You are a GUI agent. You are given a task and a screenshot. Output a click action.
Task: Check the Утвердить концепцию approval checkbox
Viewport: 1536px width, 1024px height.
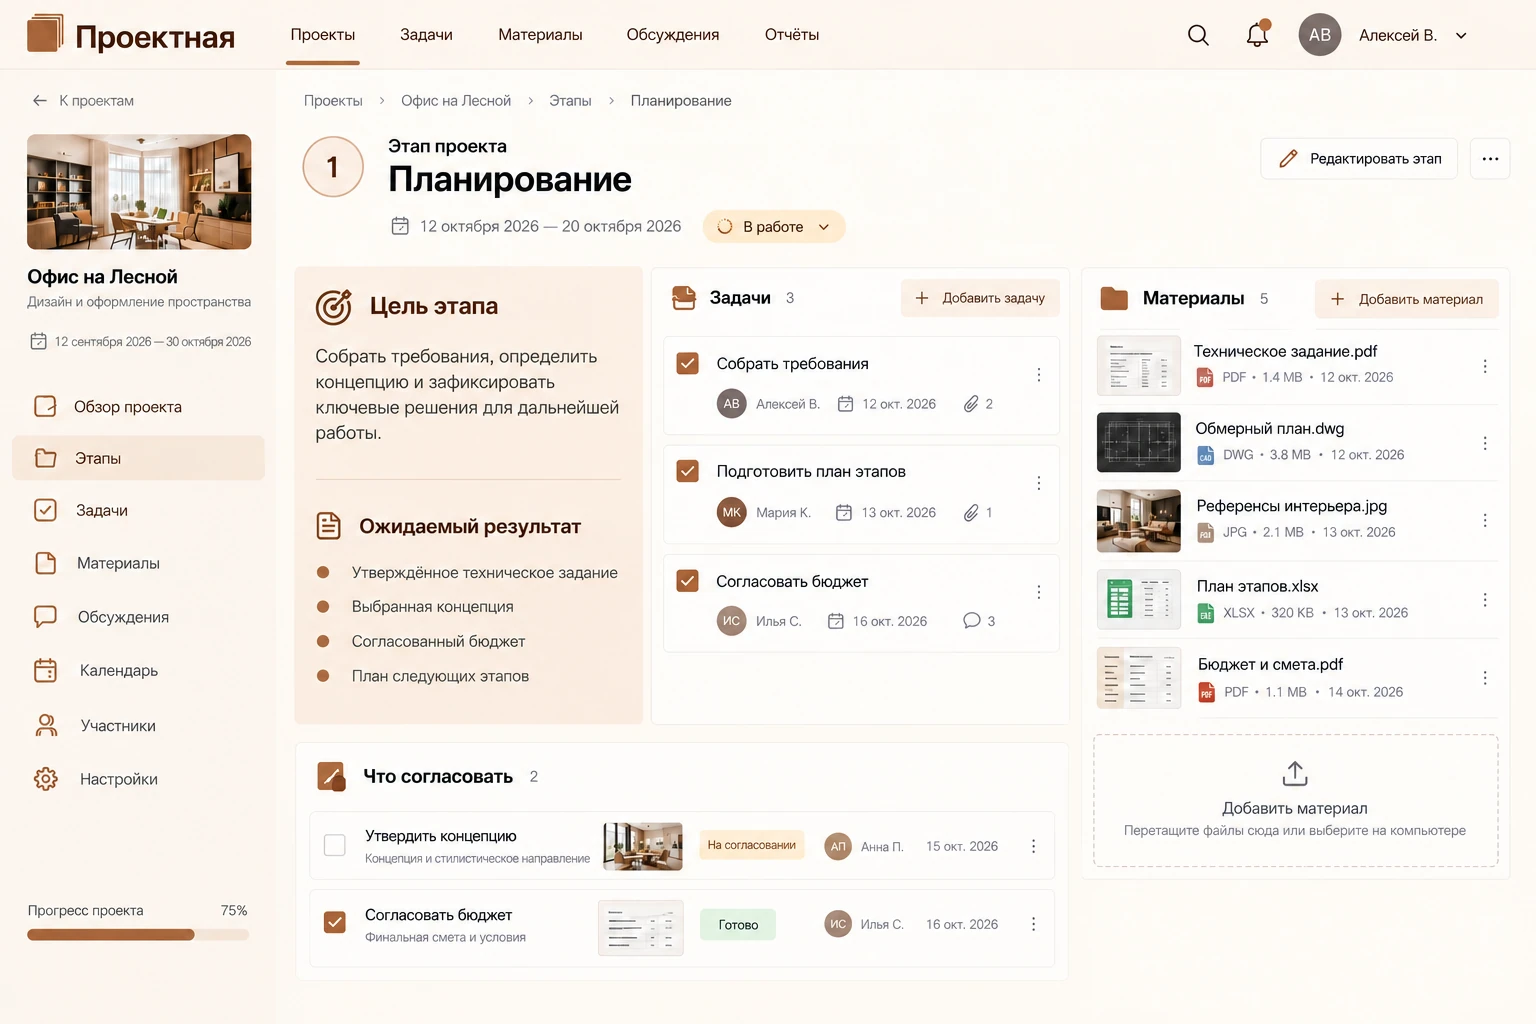[x=335, y=845]
